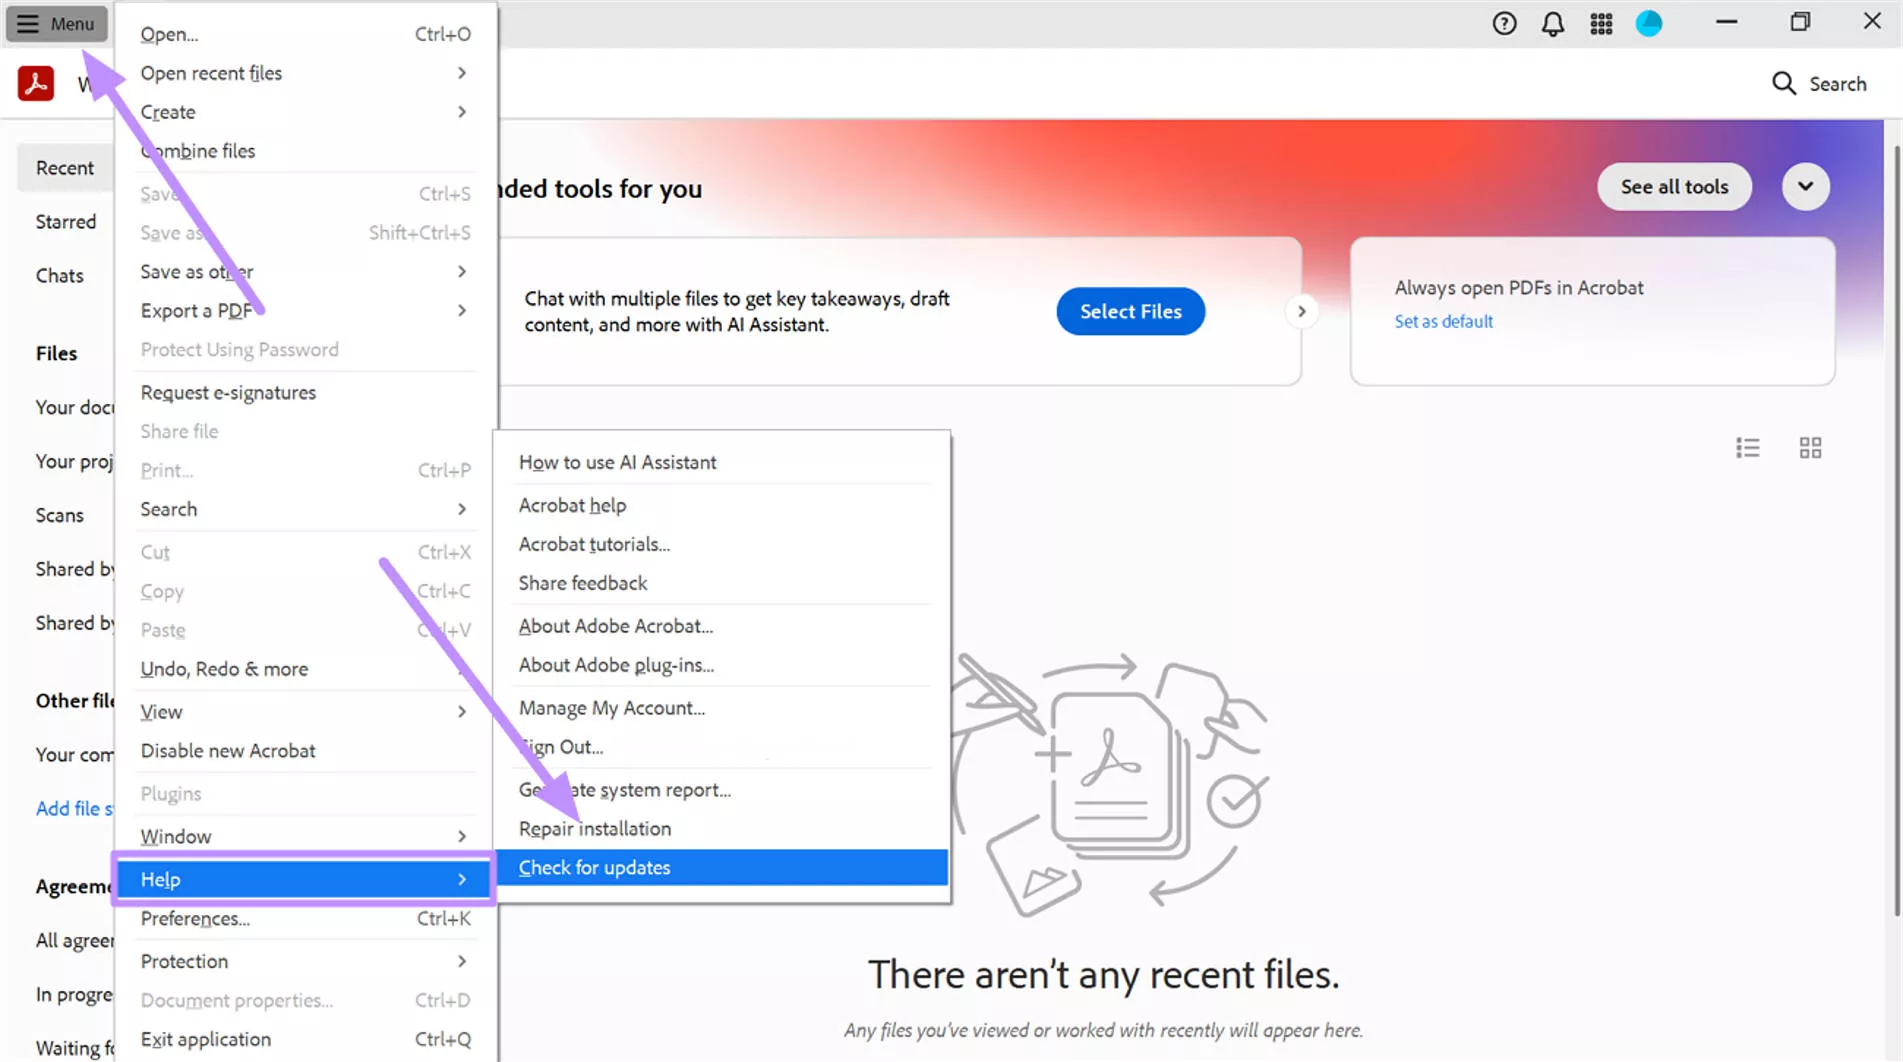The width and height of the screenshot is (1903, 1062).
Task: Open the Starred sidebar section
Action: tap(66, 222)
